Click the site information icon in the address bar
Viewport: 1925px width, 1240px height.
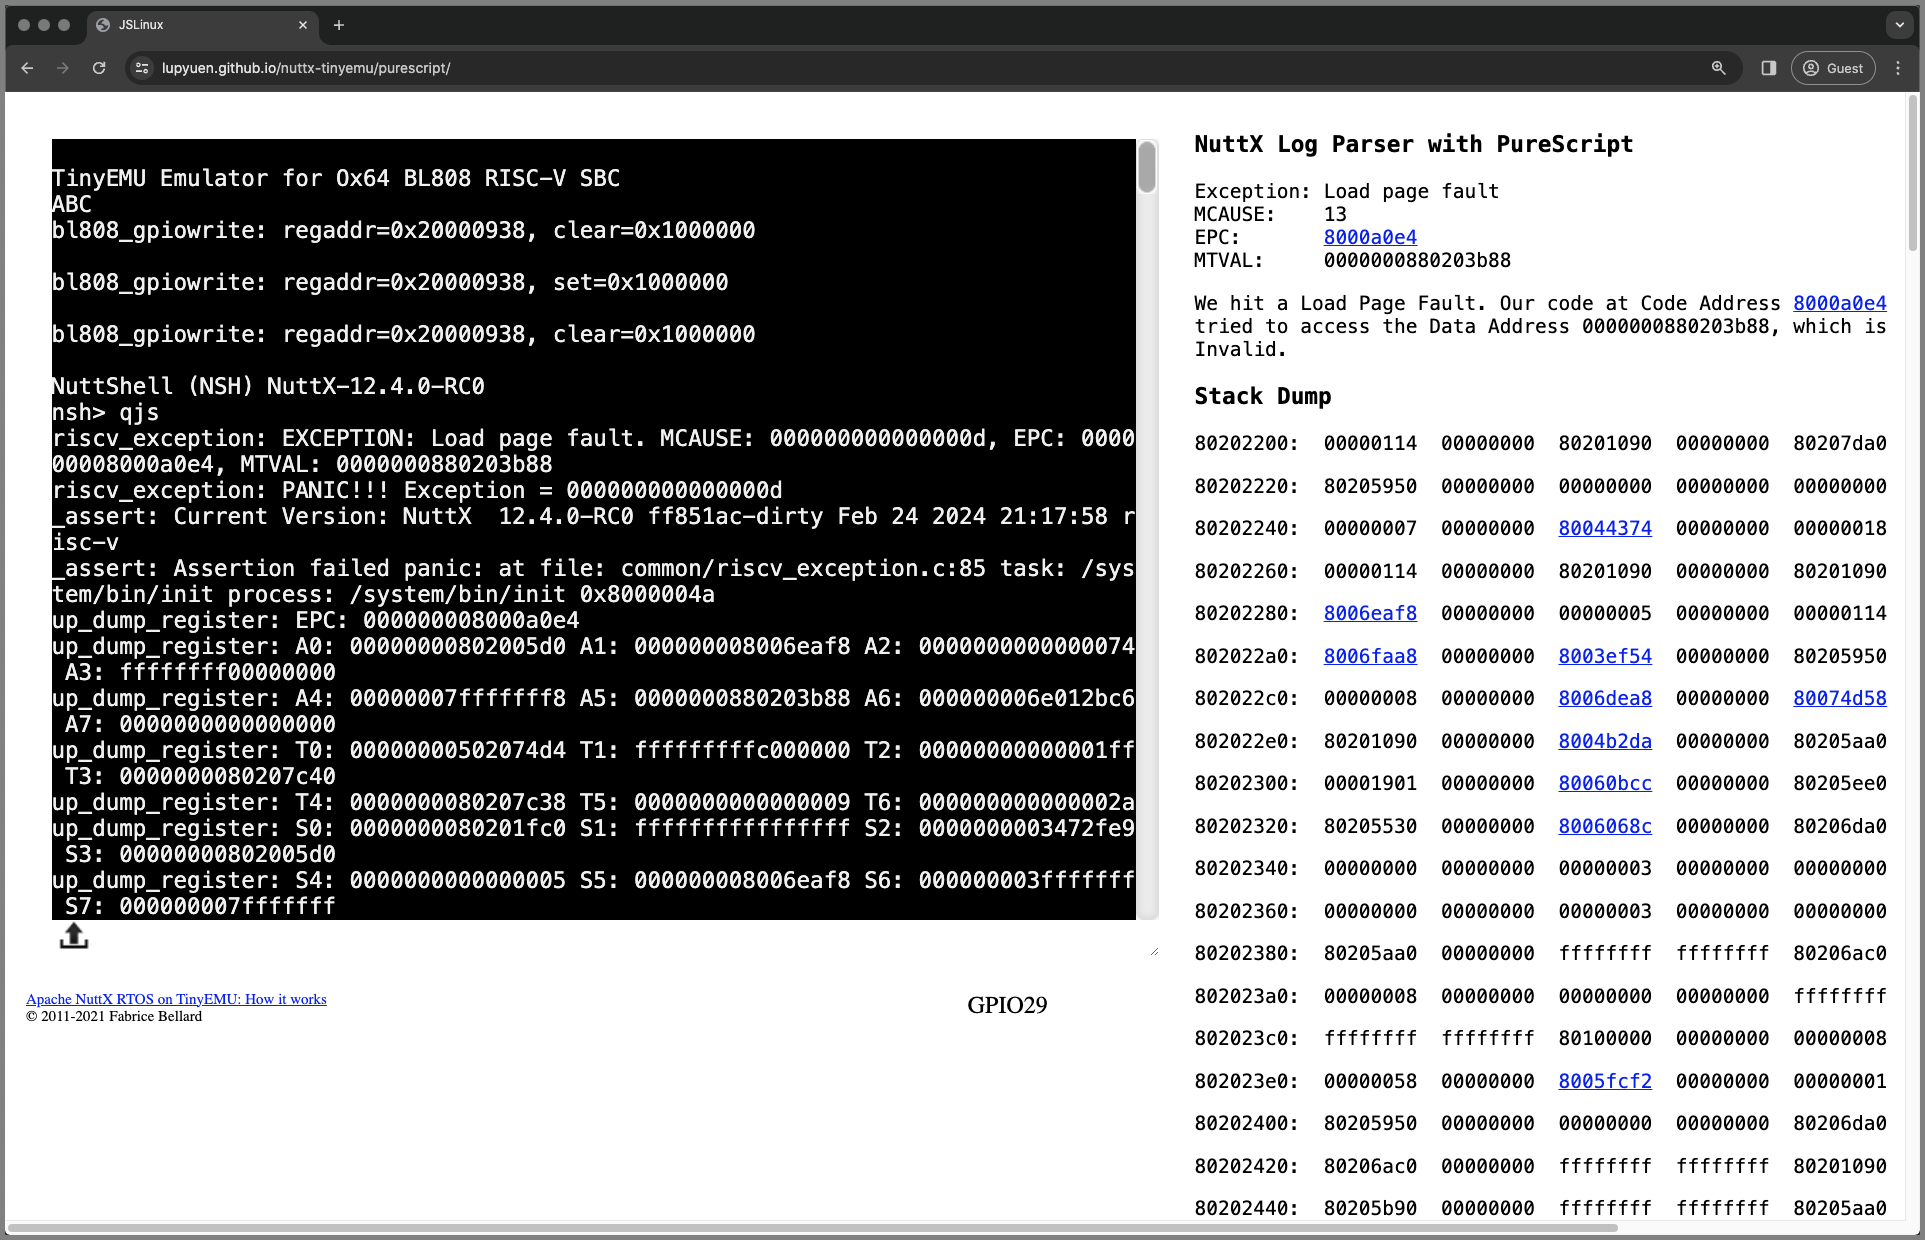click(141, 68)
